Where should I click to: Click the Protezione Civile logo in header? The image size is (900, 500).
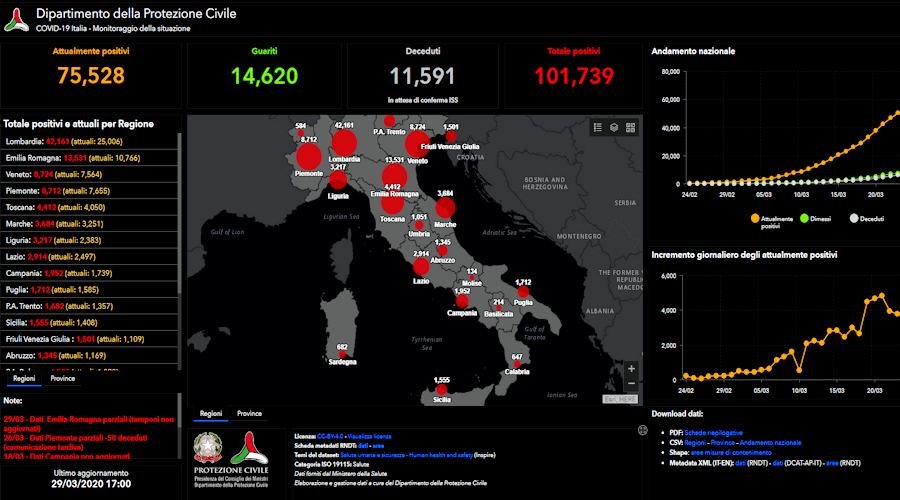tap(16, 20)
